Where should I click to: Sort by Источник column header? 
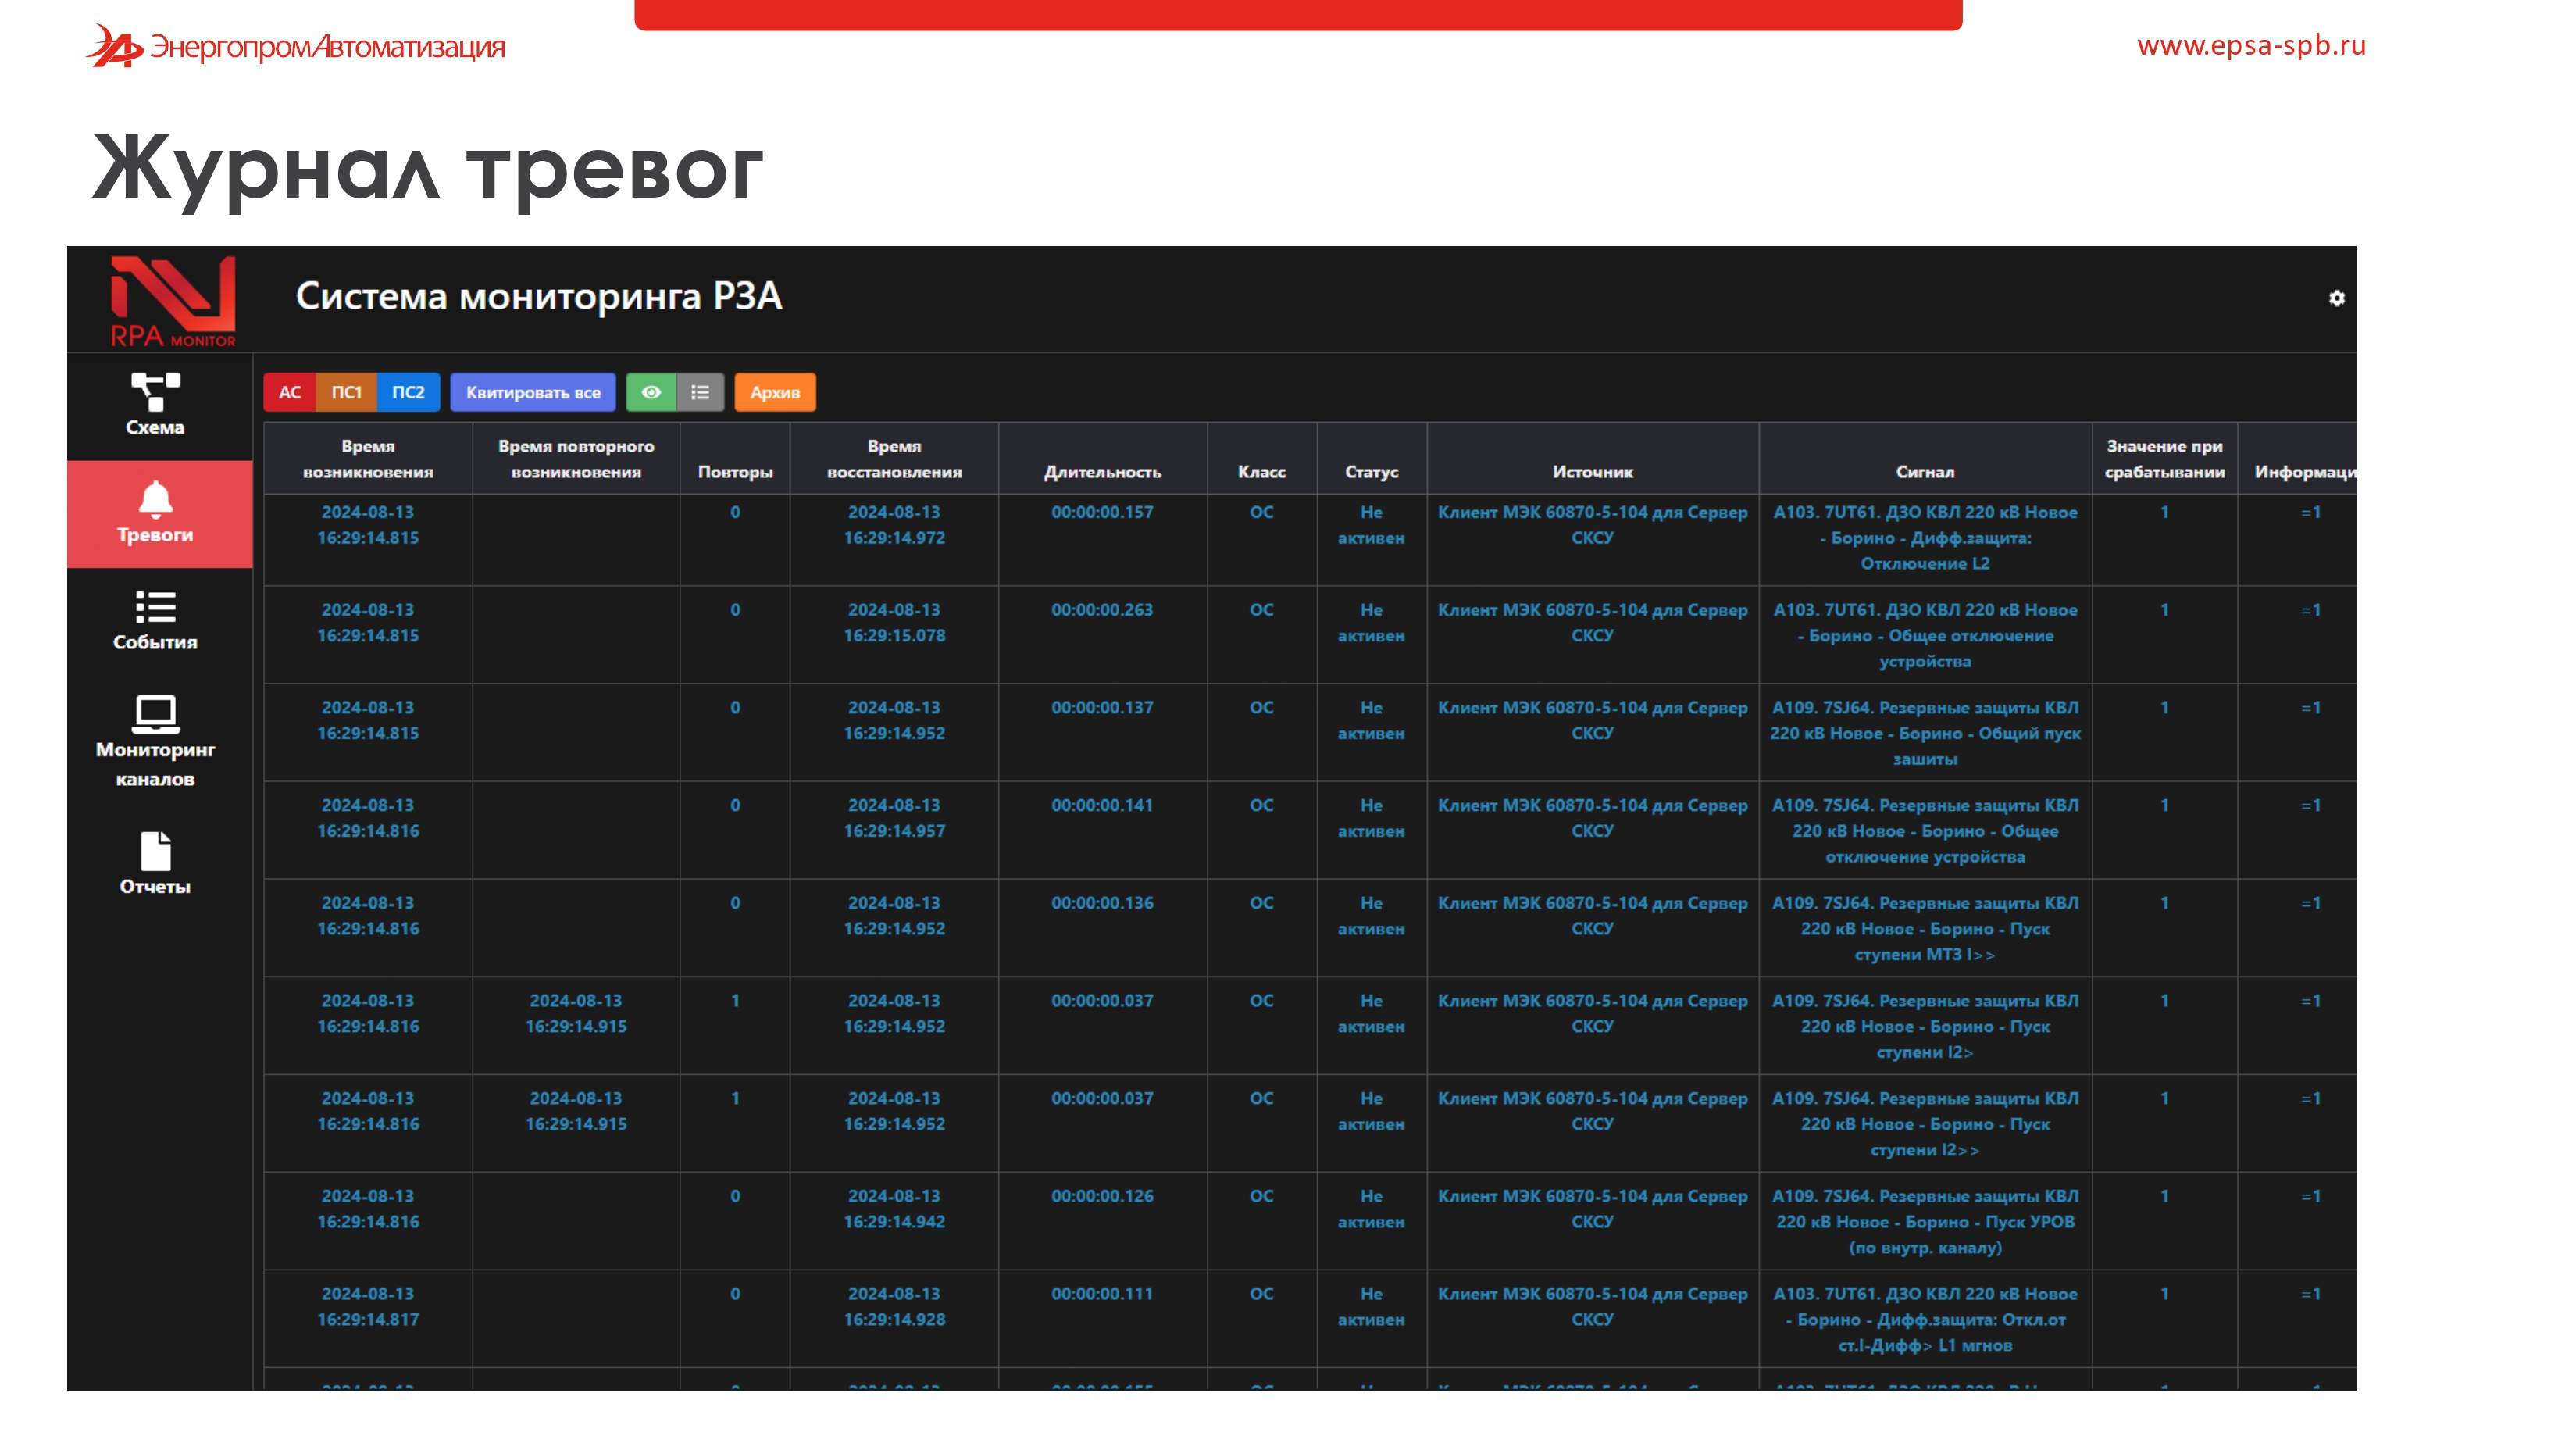tap(1592, 471)
